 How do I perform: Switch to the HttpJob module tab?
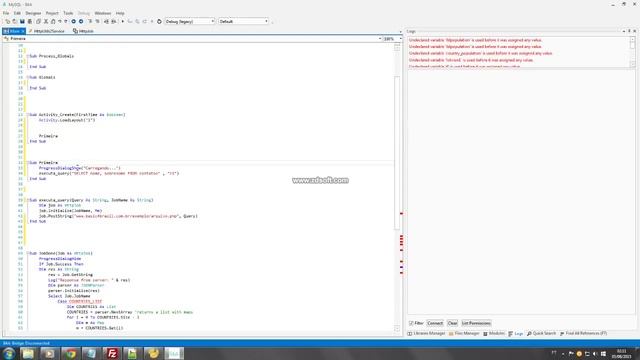(83, 31)
